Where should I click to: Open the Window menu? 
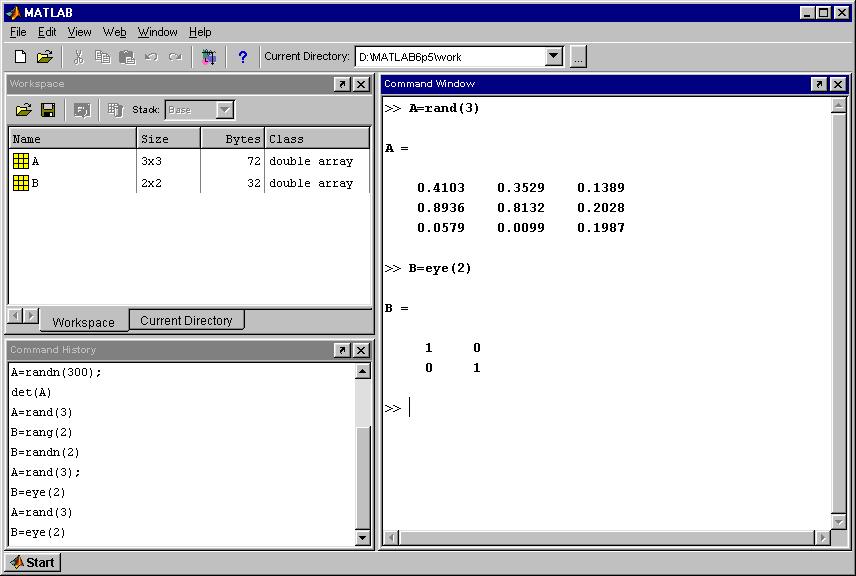[157, 32]
